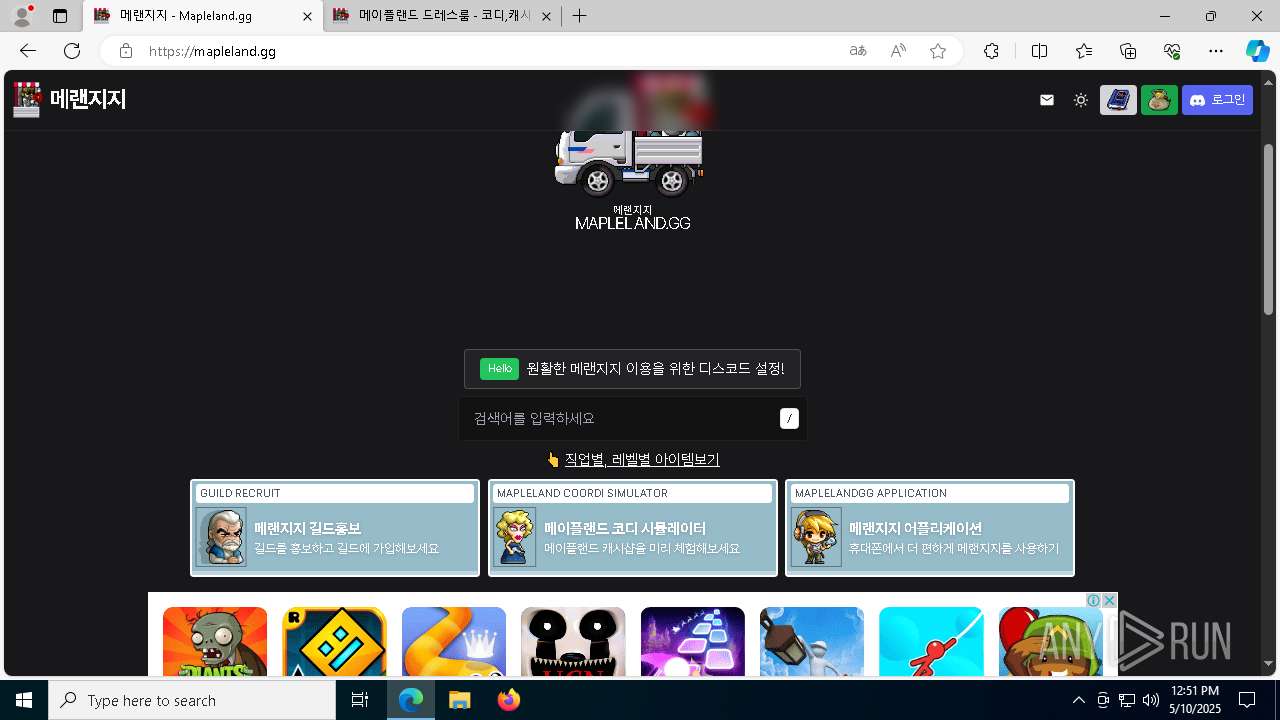Viewport: 1280px width, 720px height.
Task: Close the 메랜지지 - Mapleland.gg tab
Action: tap(307, 16)
